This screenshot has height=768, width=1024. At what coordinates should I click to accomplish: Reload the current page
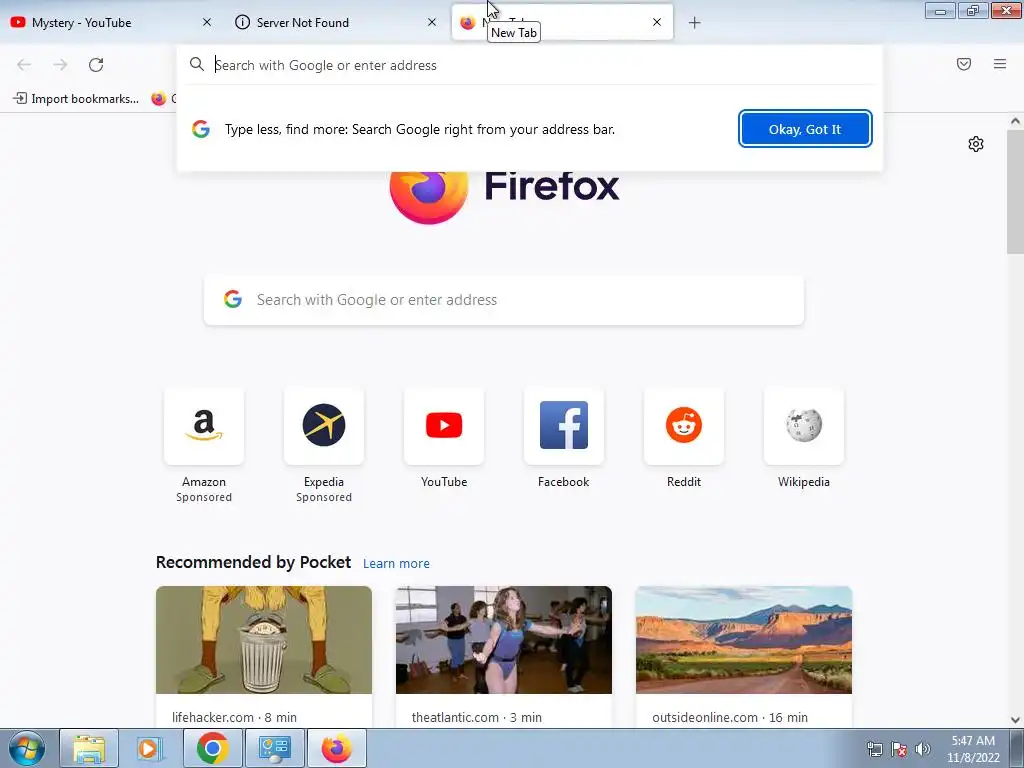click(96, 65)
